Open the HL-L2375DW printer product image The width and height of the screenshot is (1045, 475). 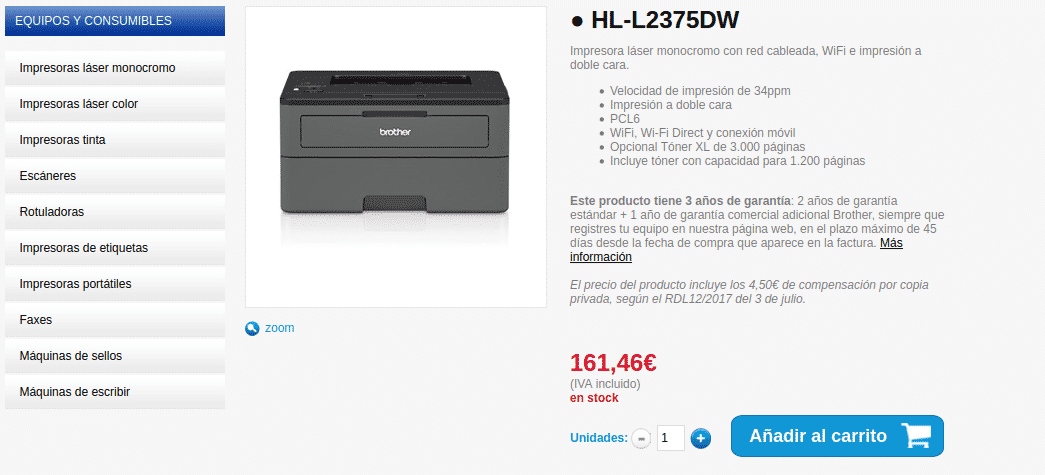395,157
